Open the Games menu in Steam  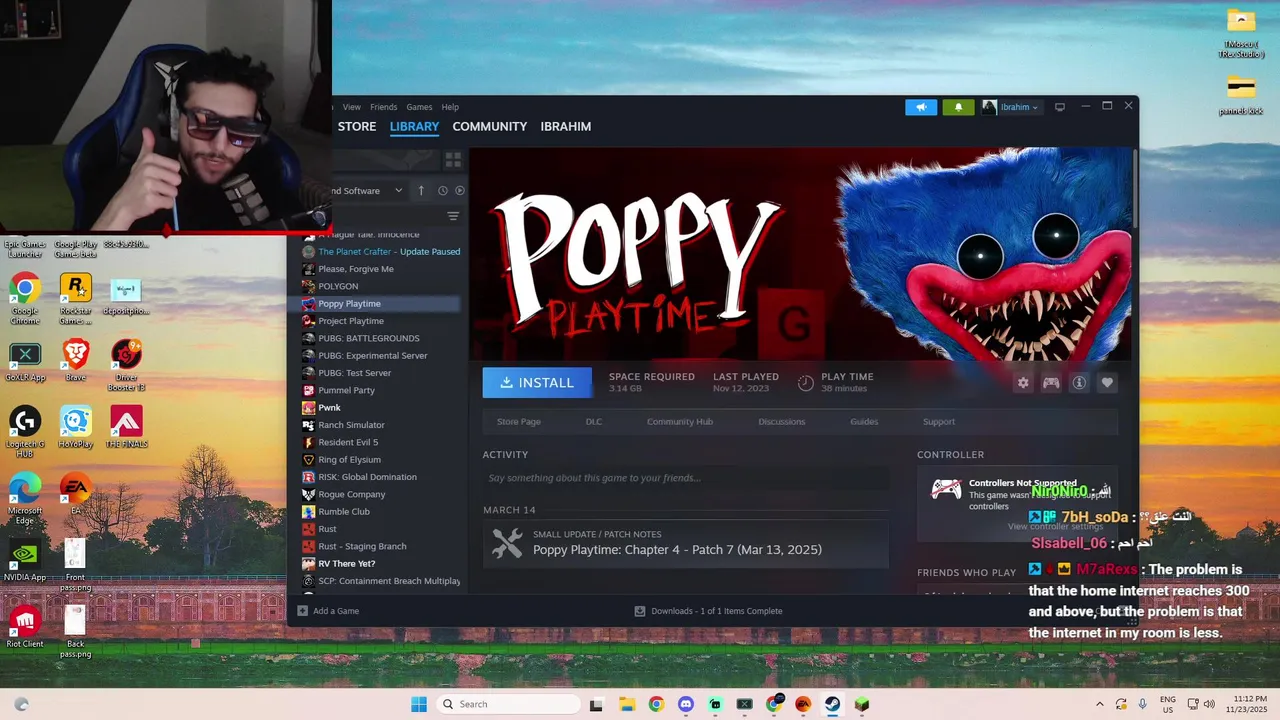pos(419,107)
